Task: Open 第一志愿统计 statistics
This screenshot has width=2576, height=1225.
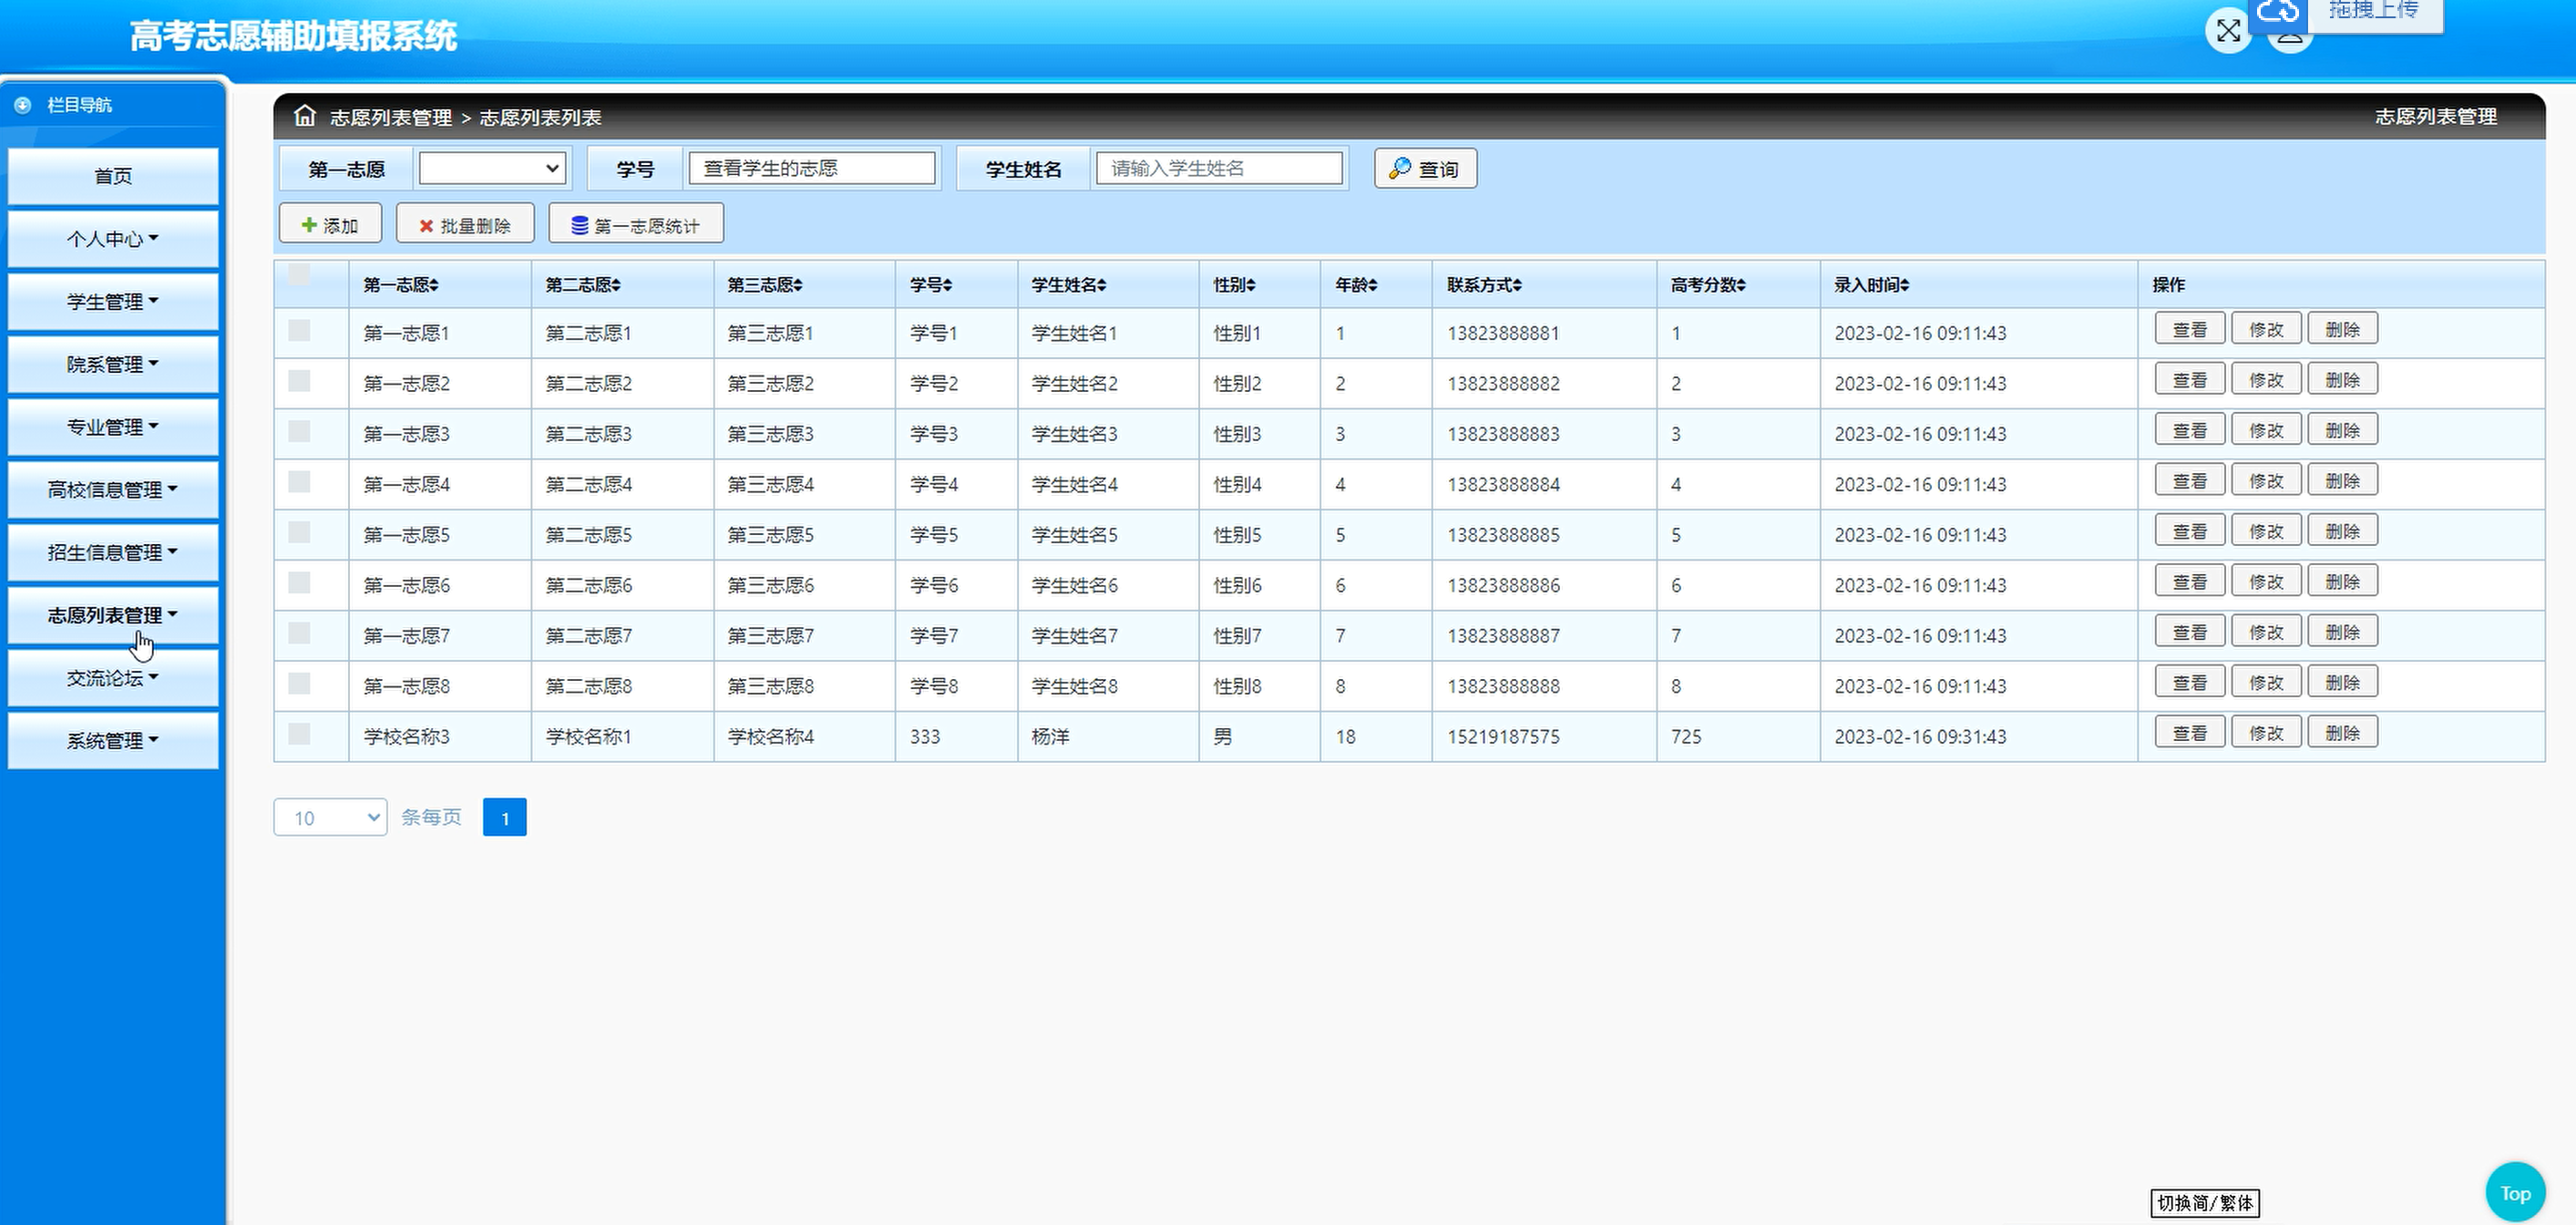Action: coord(636,225)
